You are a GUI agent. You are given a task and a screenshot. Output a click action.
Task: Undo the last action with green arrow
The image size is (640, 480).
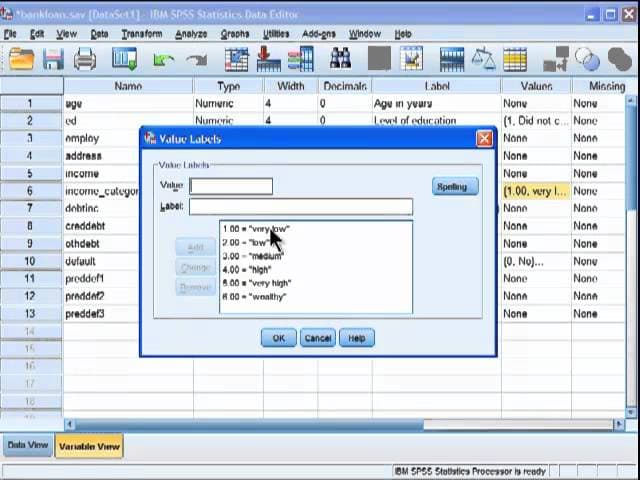tap(163, 60)
